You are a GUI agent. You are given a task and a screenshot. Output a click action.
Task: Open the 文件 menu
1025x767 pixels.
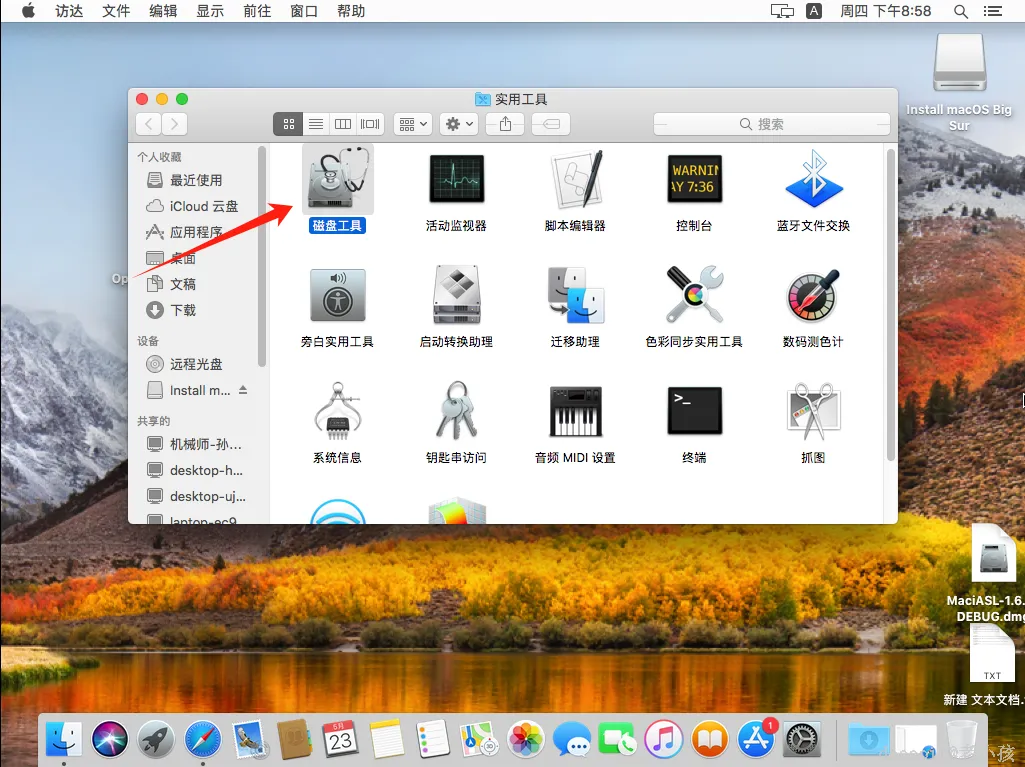(x=116, y=11)
